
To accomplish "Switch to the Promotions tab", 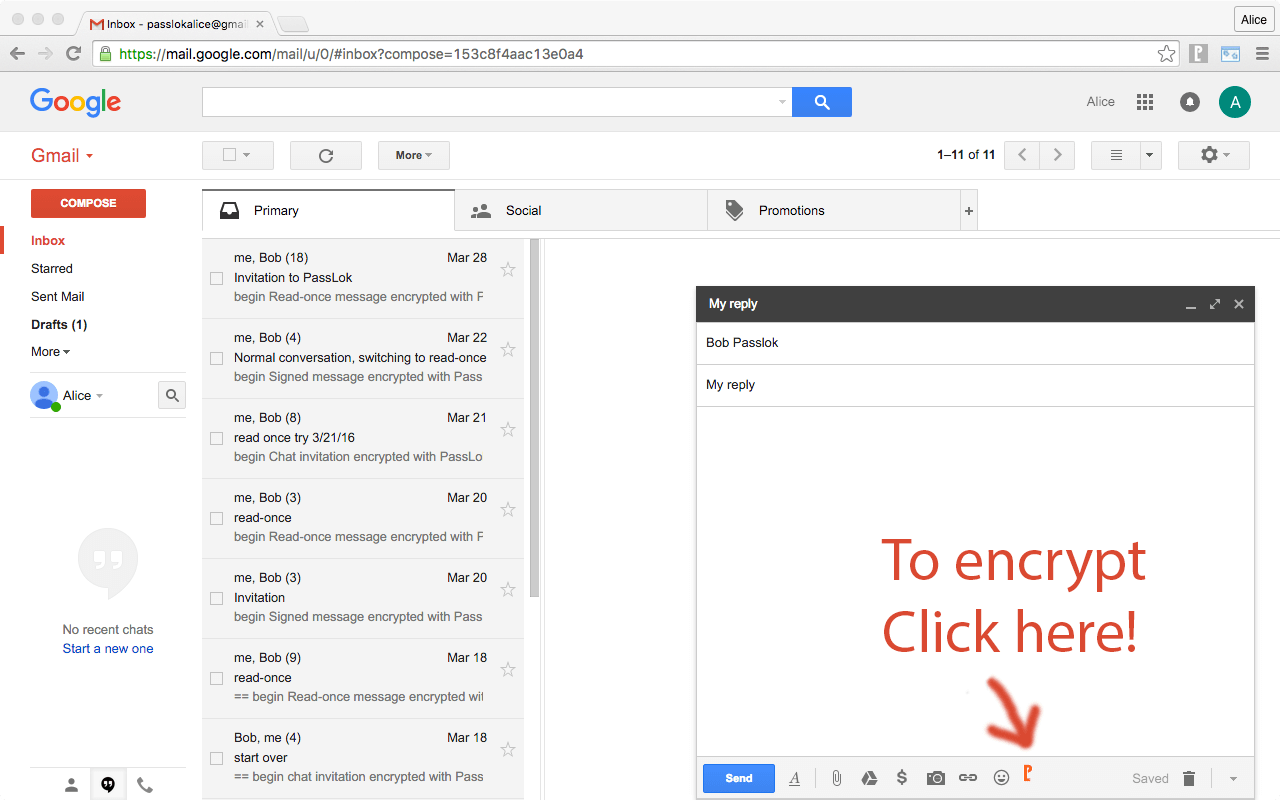I will 834,211.
